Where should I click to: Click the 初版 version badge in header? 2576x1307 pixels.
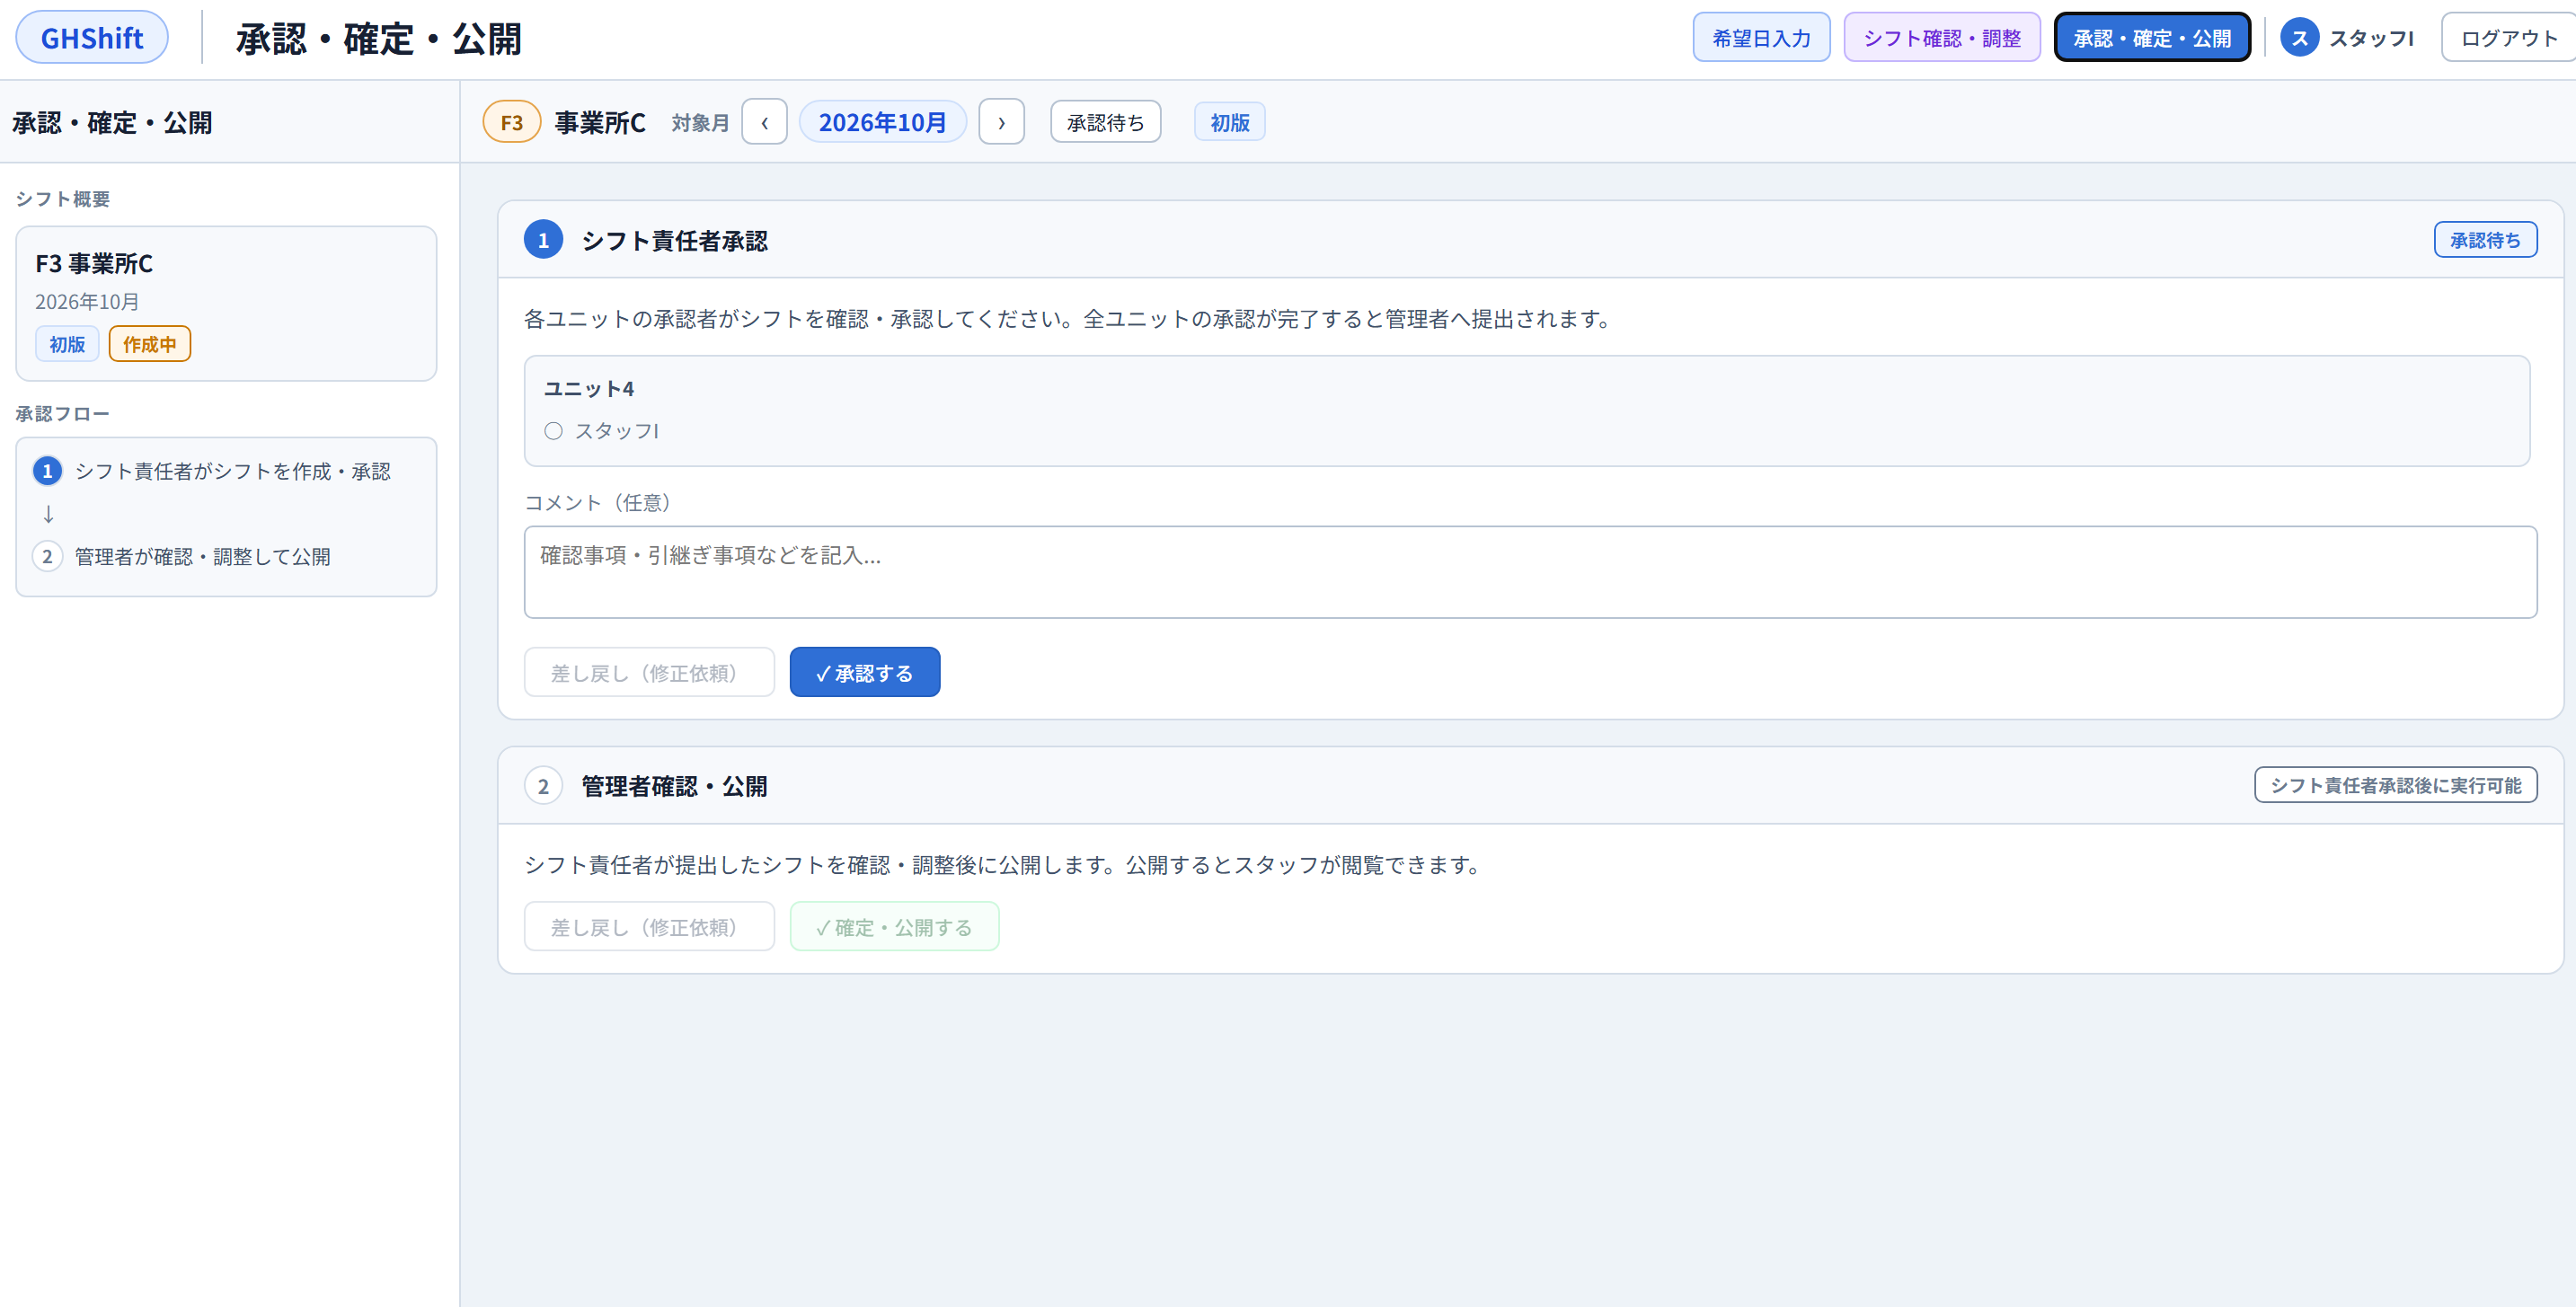pos(1229,122)
